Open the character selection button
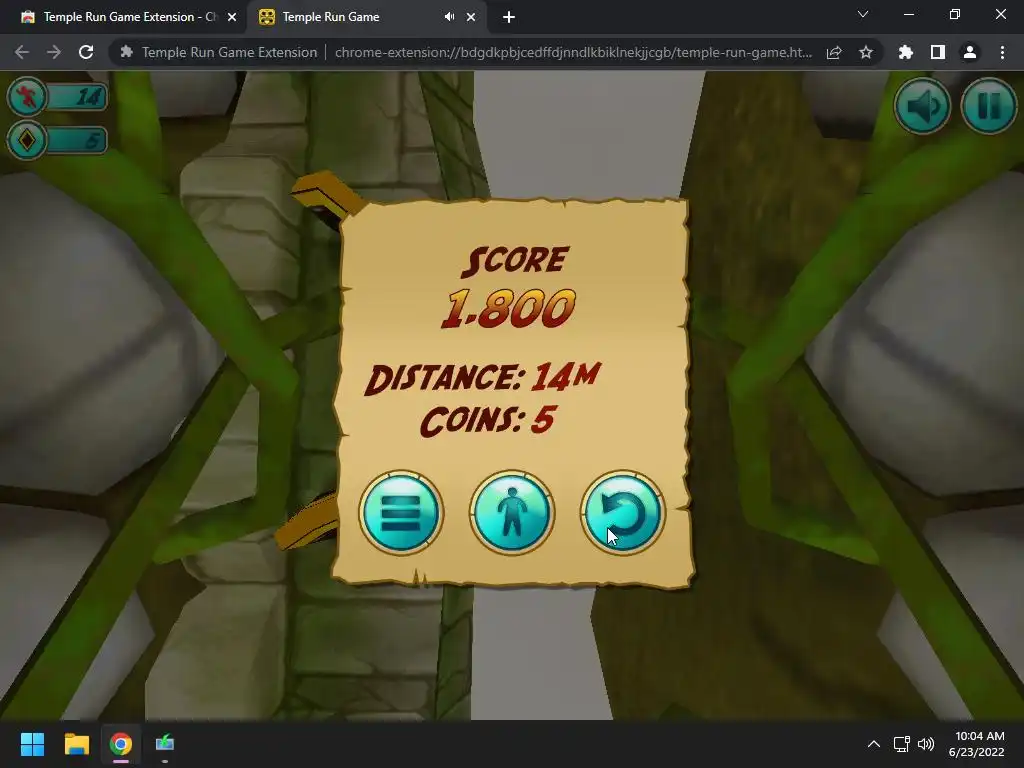 pyautogui.click(x=512, y=513)
